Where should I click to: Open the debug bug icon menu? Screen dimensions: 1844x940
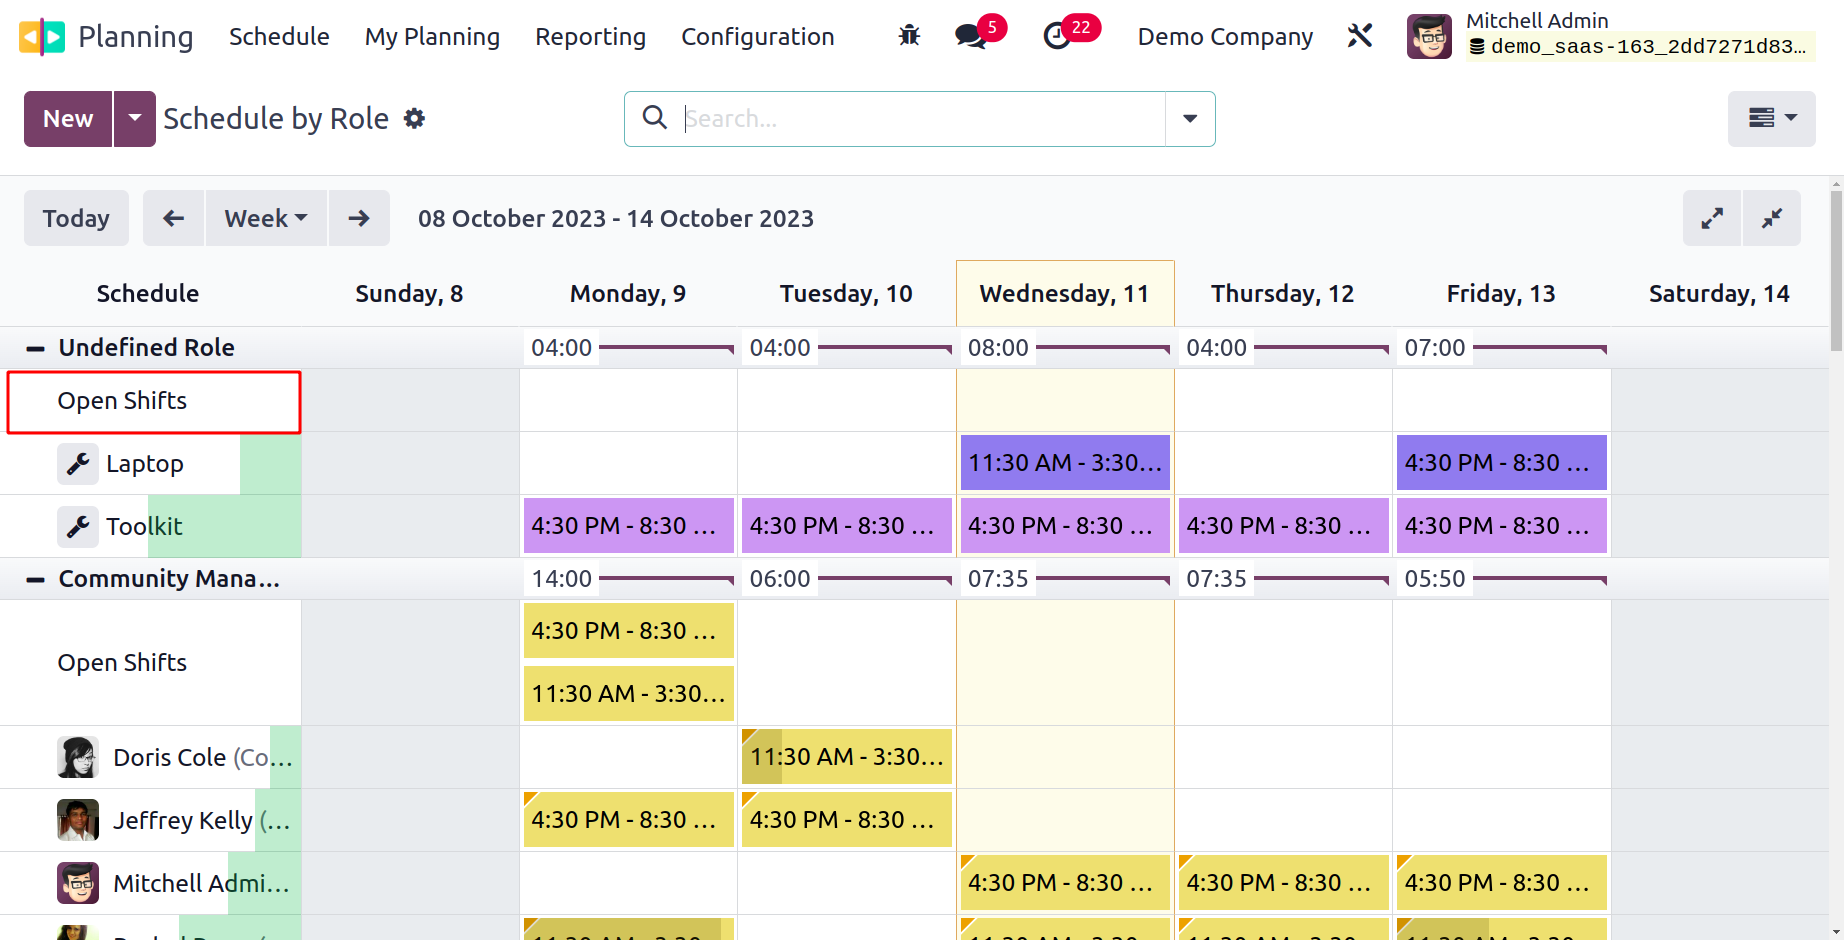909,36
